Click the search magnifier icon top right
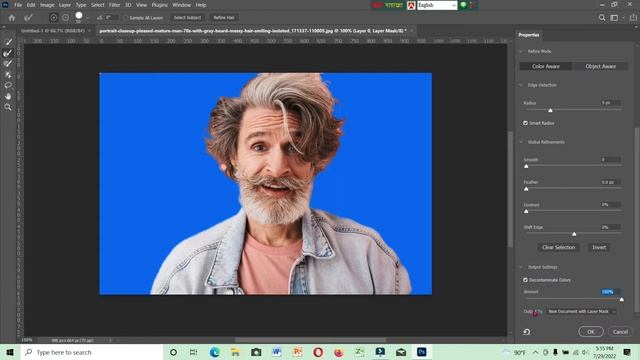The image size is (640, 360). click(602, 18)
